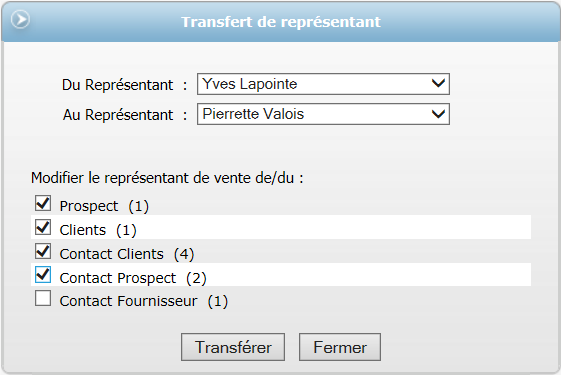The image size is (561, 375).
Task: Uncheck the Clients checkbox
Action: tap(43, 227)
